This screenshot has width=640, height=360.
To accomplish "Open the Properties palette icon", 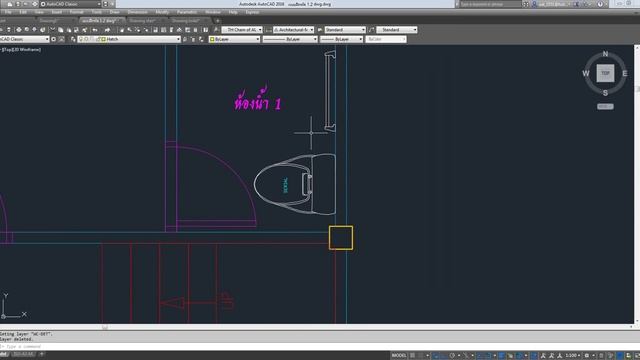I will coord(155,30).
